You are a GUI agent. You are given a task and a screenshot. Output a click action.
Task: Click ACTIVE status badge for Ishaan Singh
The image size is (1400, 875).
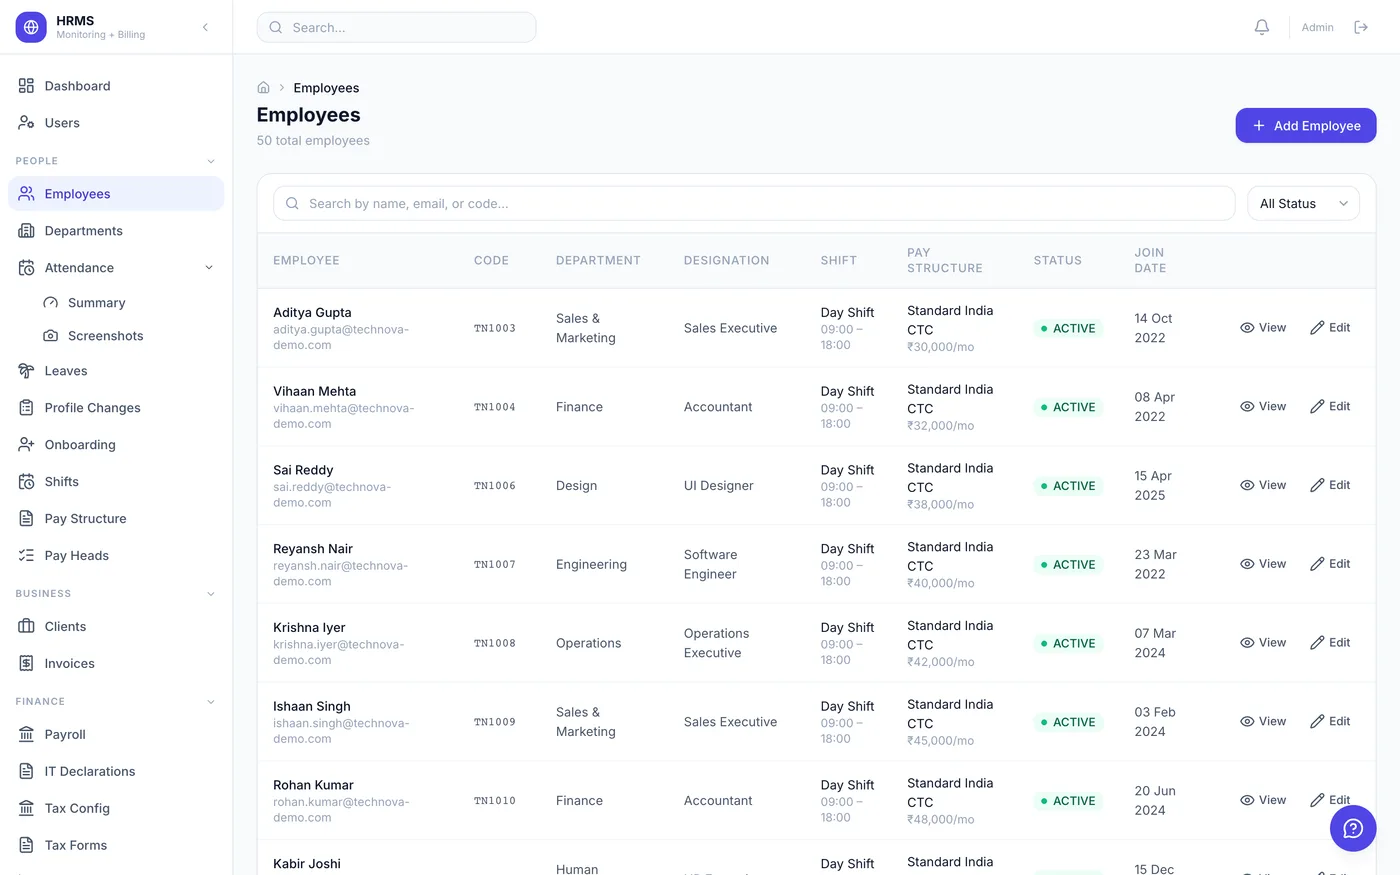[x=1068, y=722]
